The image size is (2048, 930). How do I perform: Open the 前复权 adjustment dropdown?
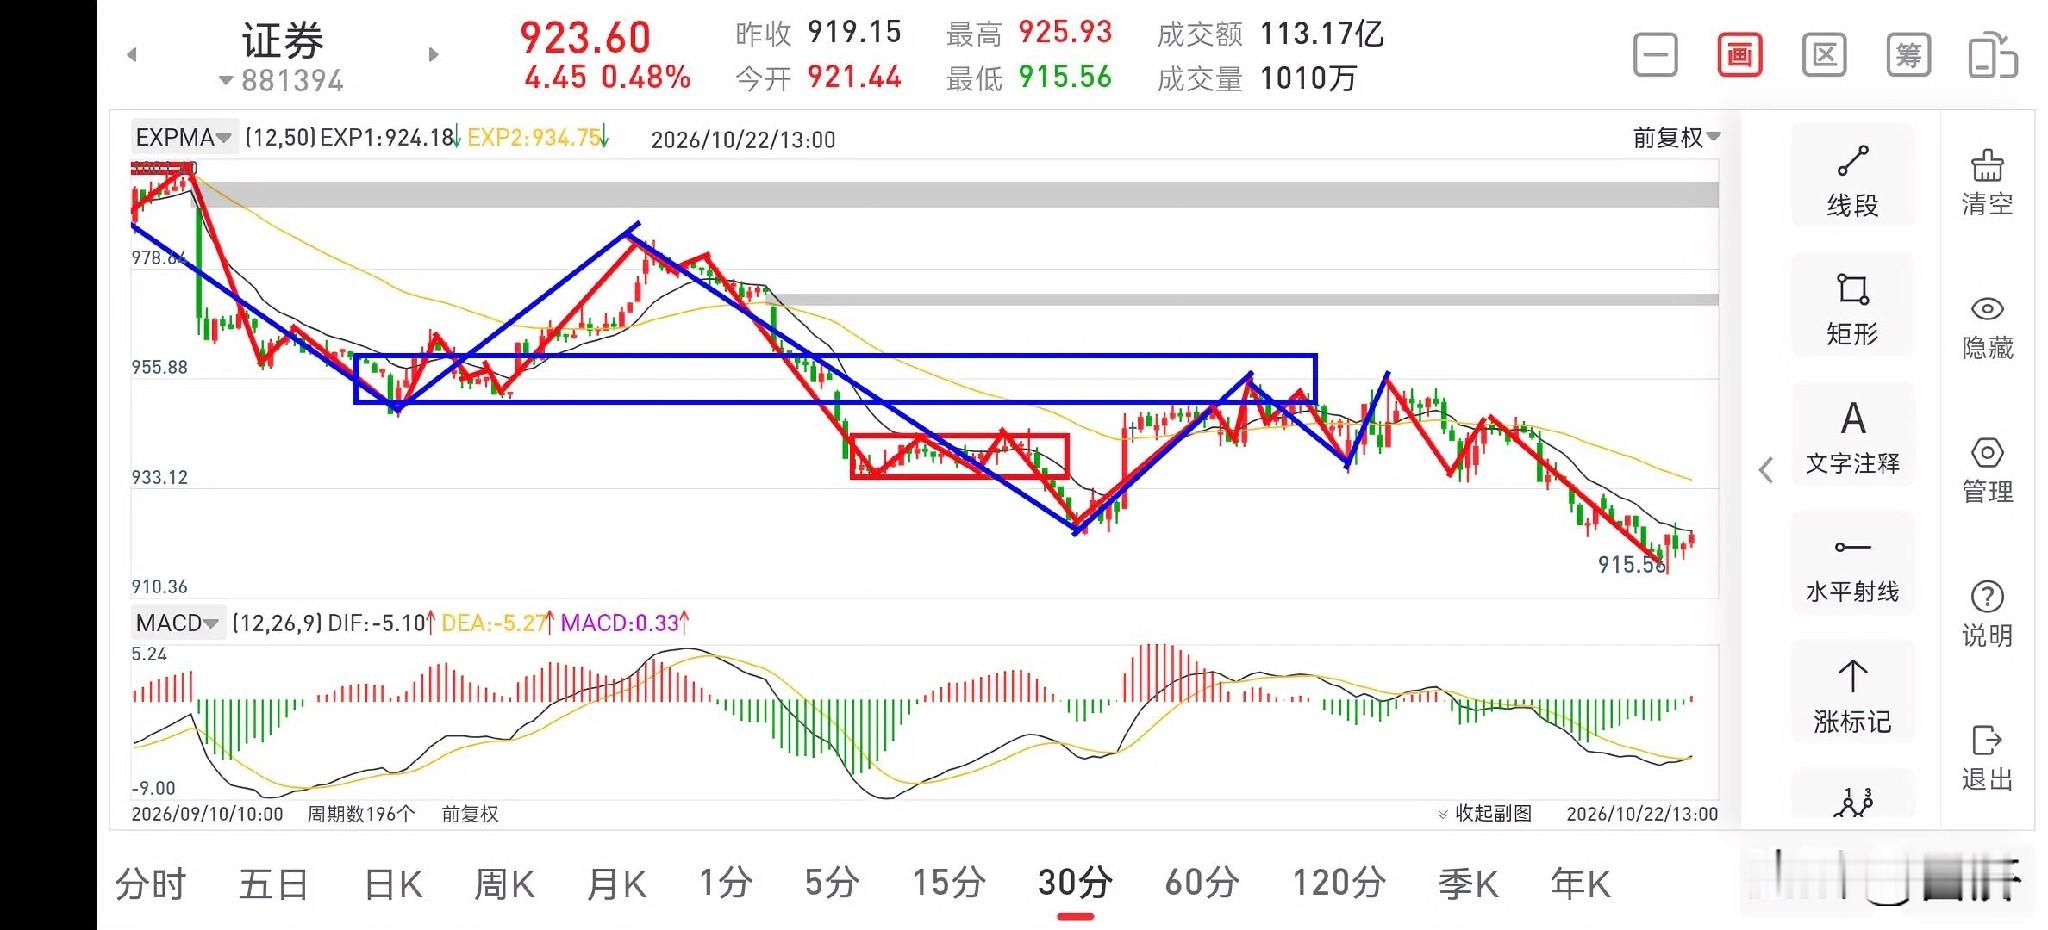tap(1676, 137)
